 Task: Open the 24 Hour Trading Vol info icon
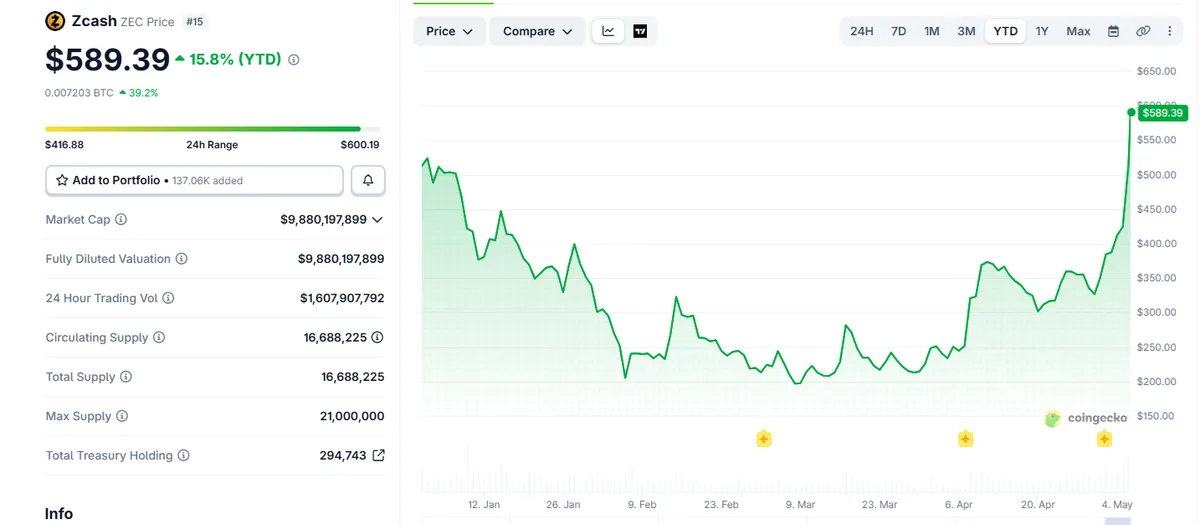tap(168, 298)
